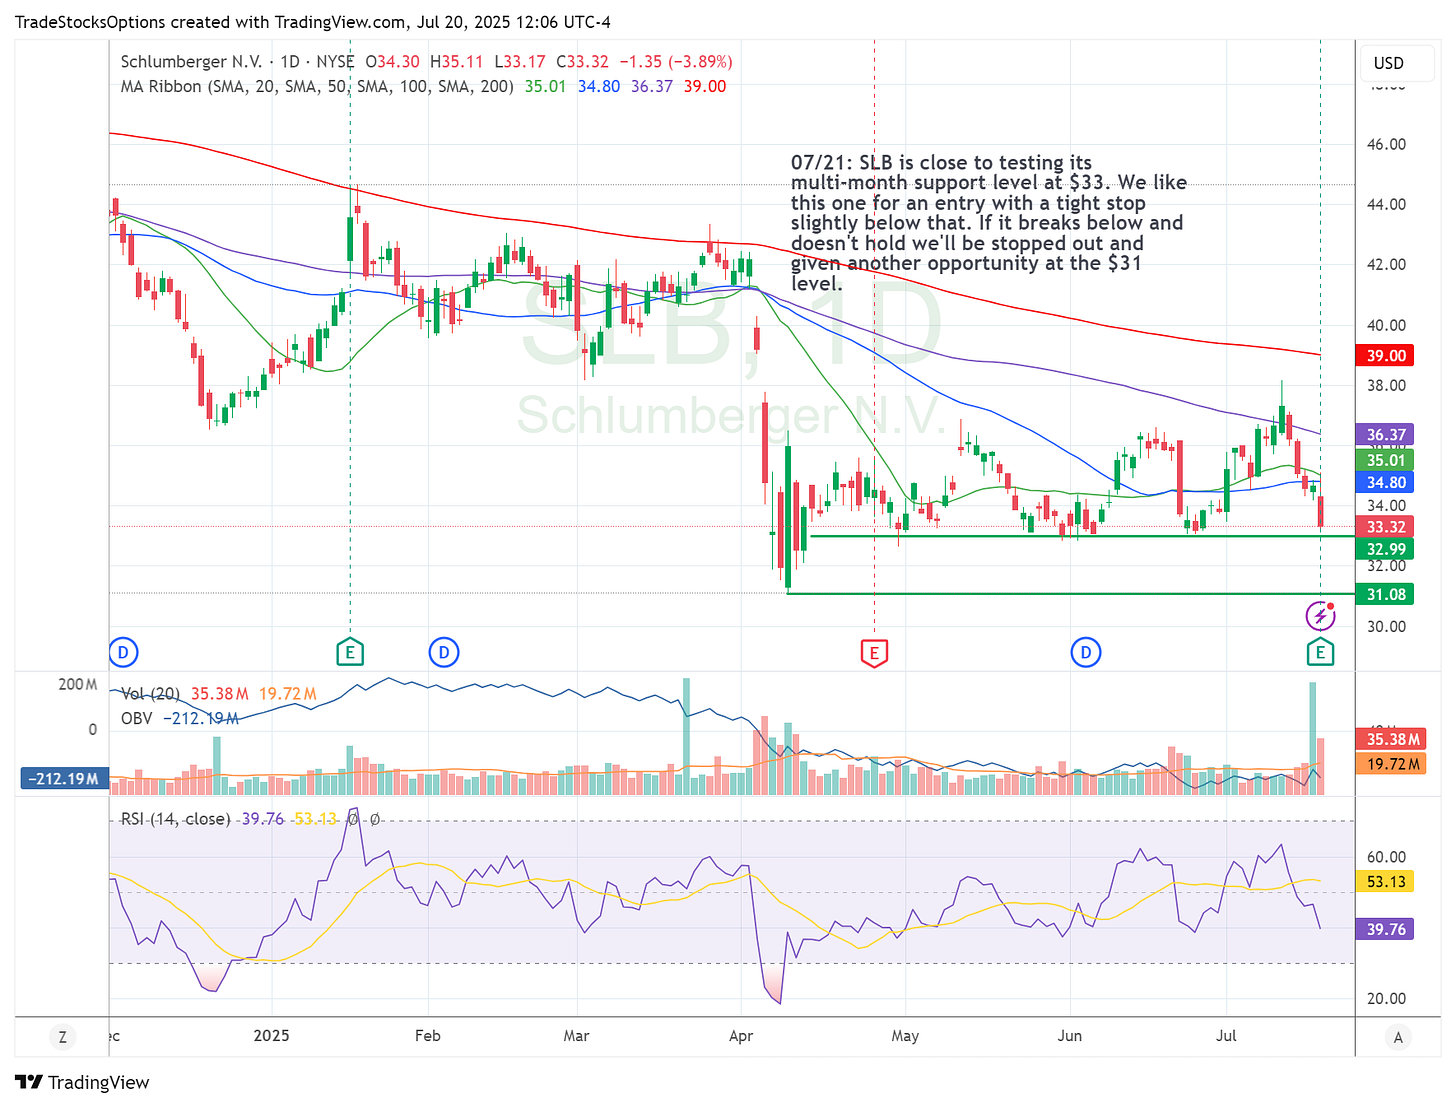This screenshot has width=1456, height=1107.
Task: Open the green earnings E marker in July
Action: [1320, 652]
